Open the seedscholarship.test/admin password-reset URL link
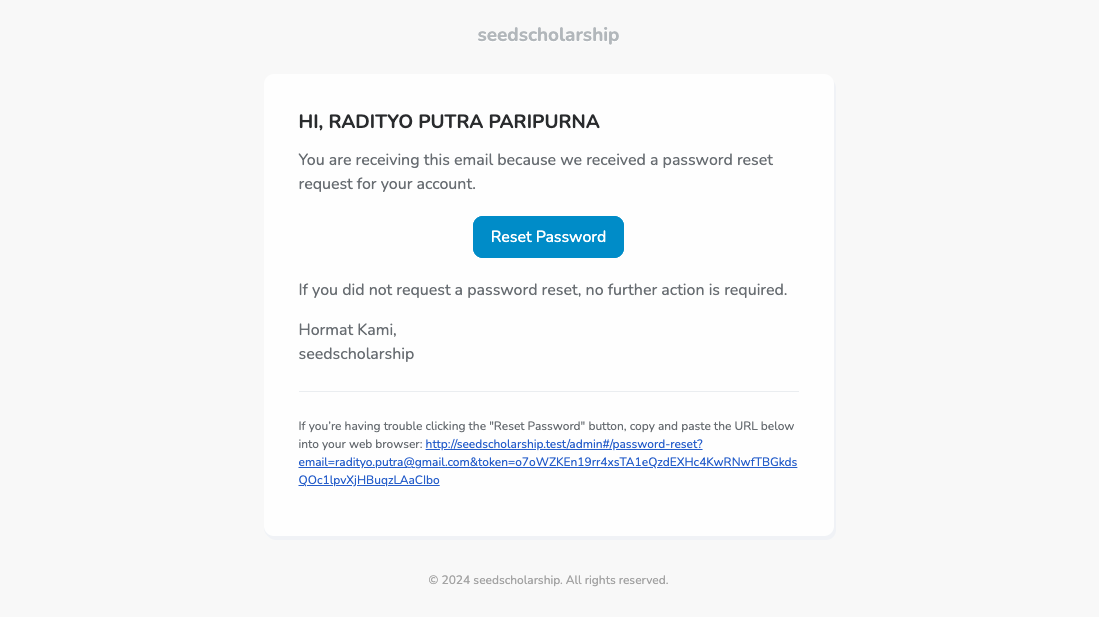1099x617 pixels. point(564,444)
